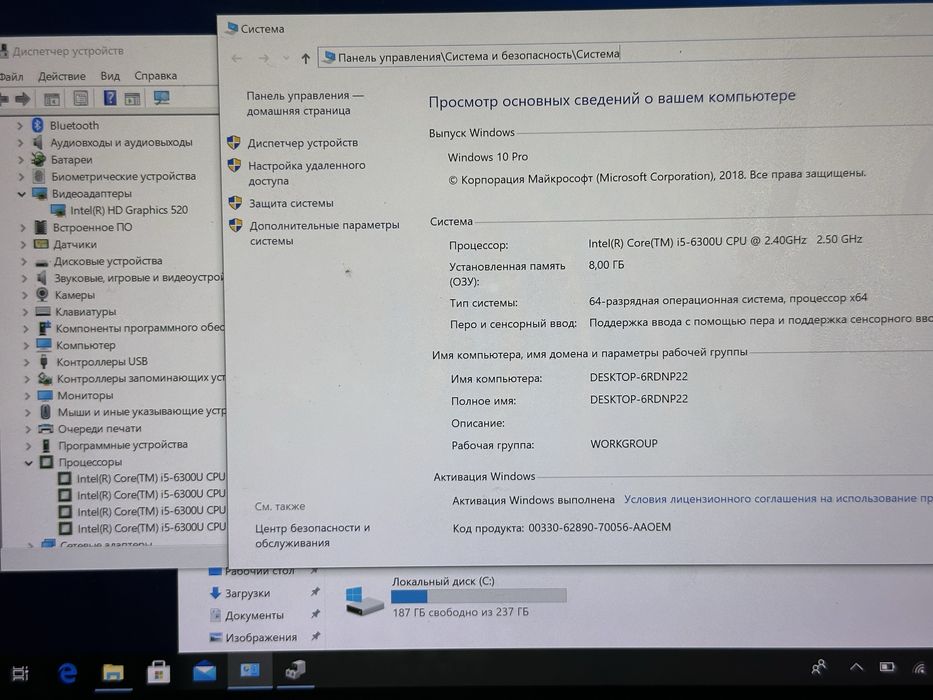Open the Действие menu in Device Manager

62,76
